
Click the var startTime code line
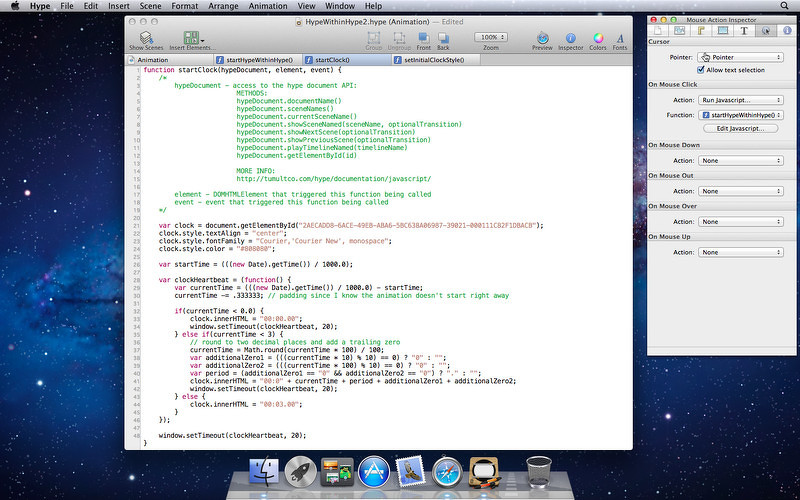point(256,264)
